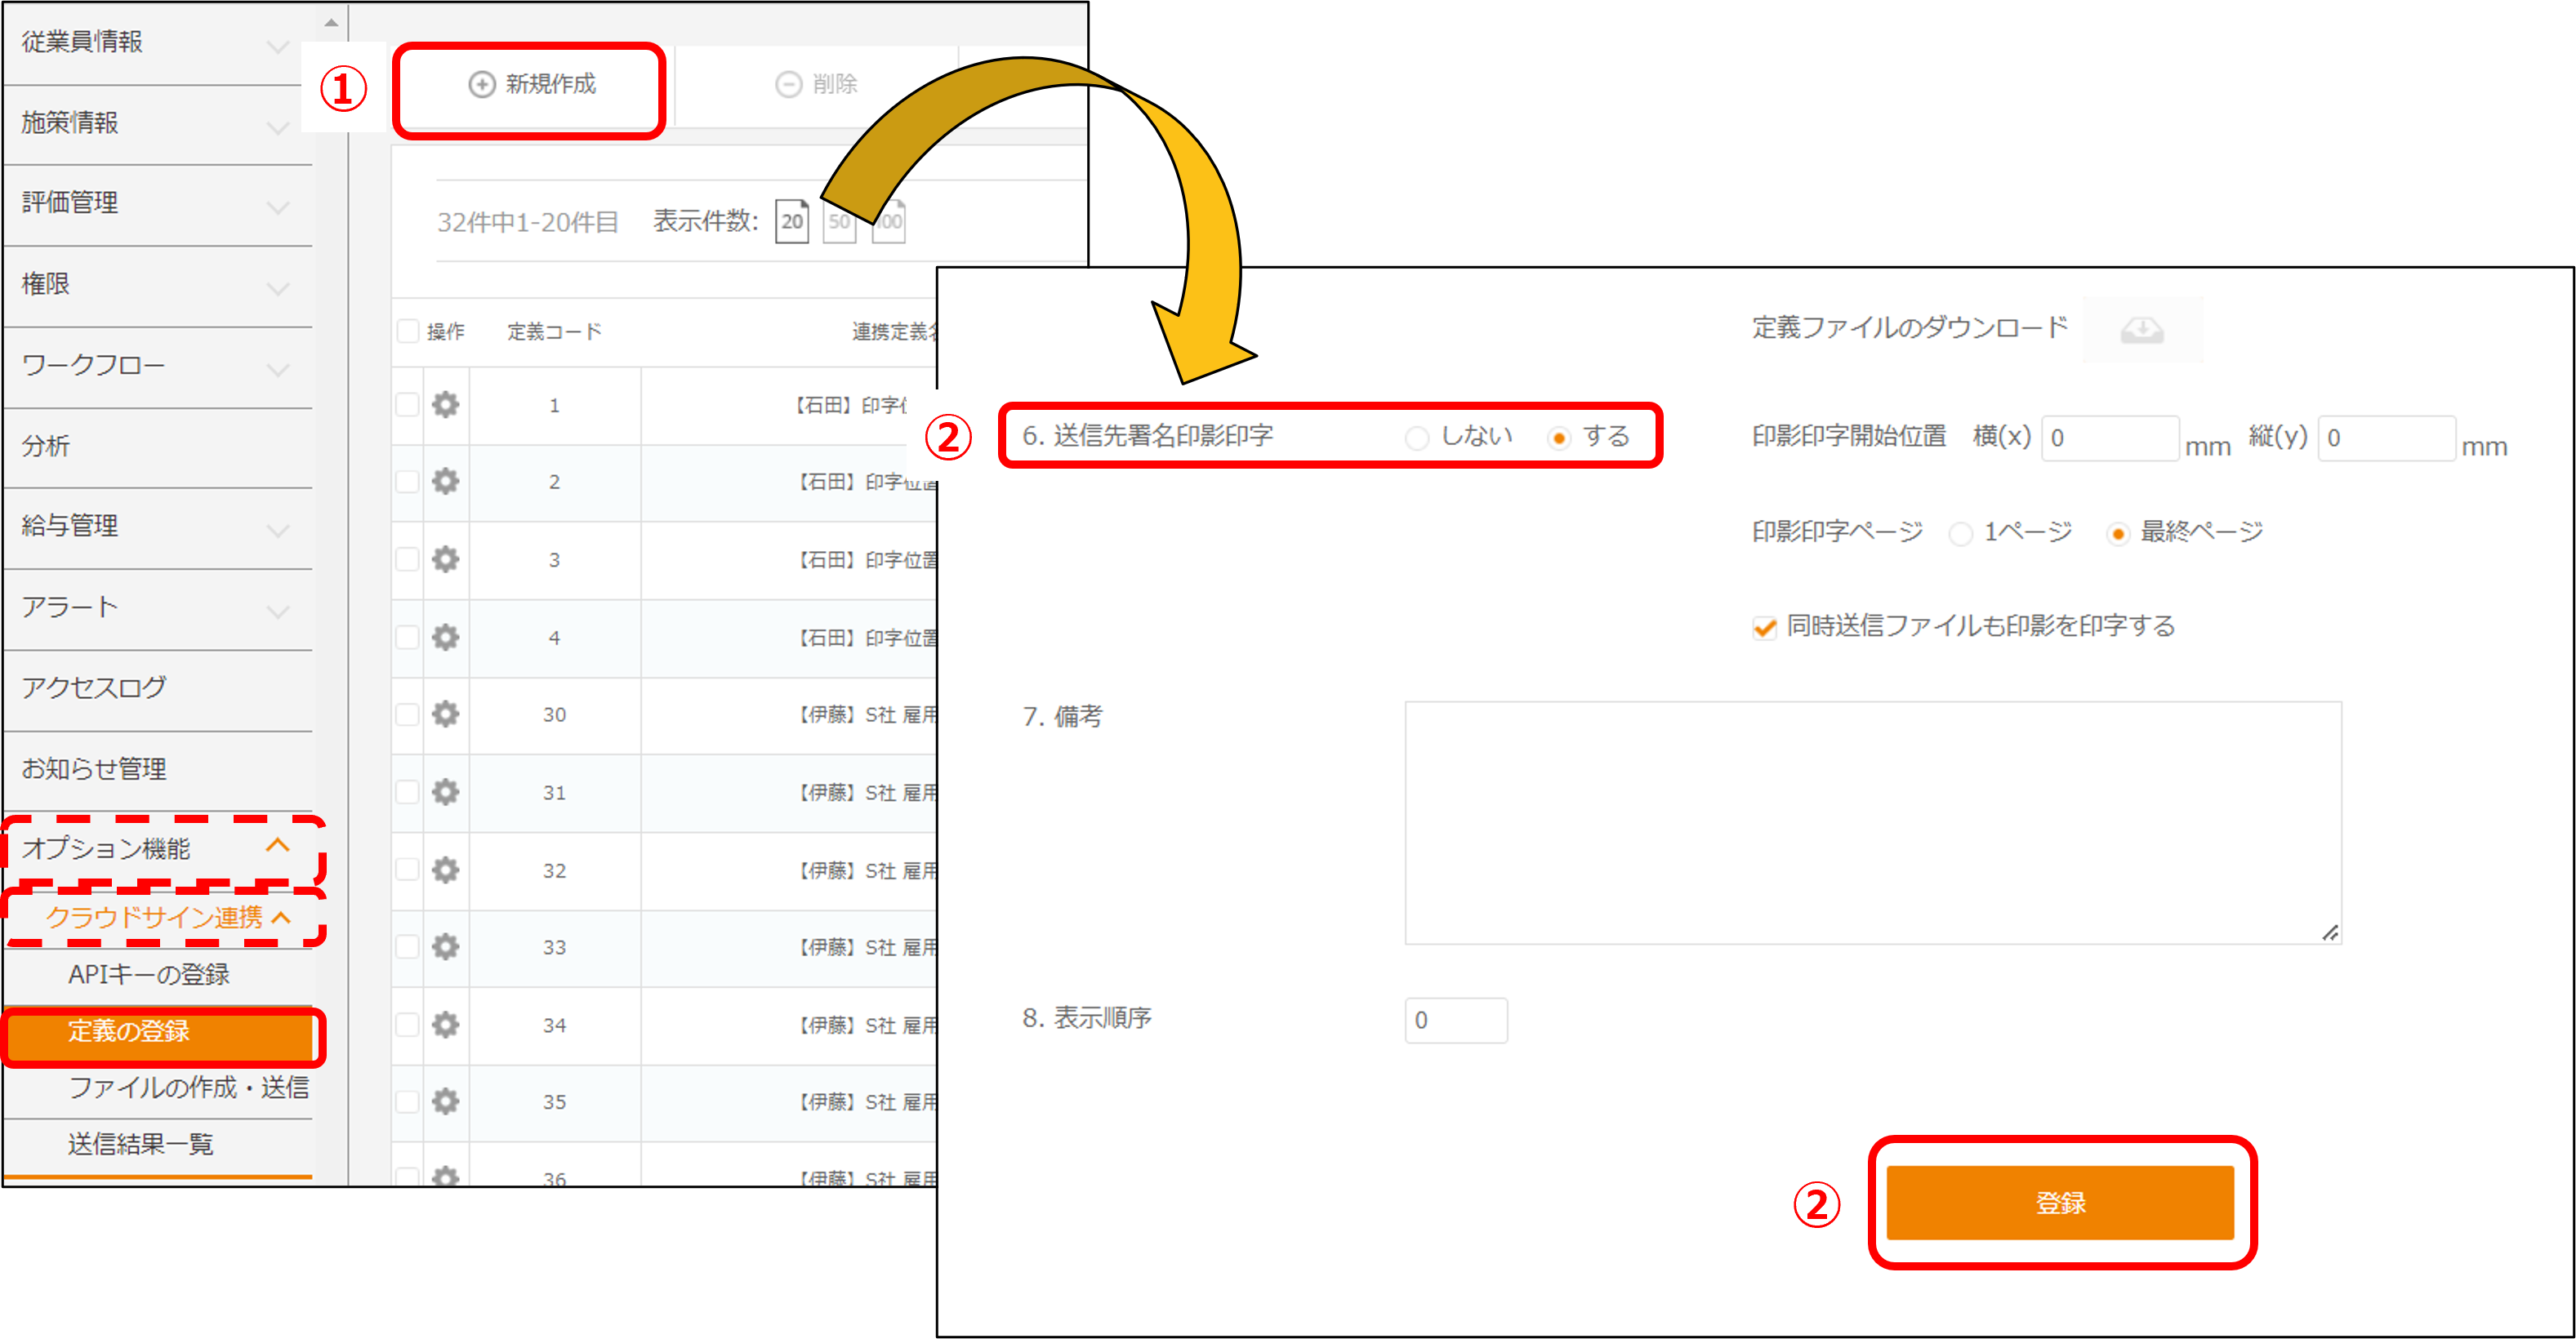Open gear menu for definition code 3
The width and height of the screenshot is (2576, 1339).
[445, 559]
